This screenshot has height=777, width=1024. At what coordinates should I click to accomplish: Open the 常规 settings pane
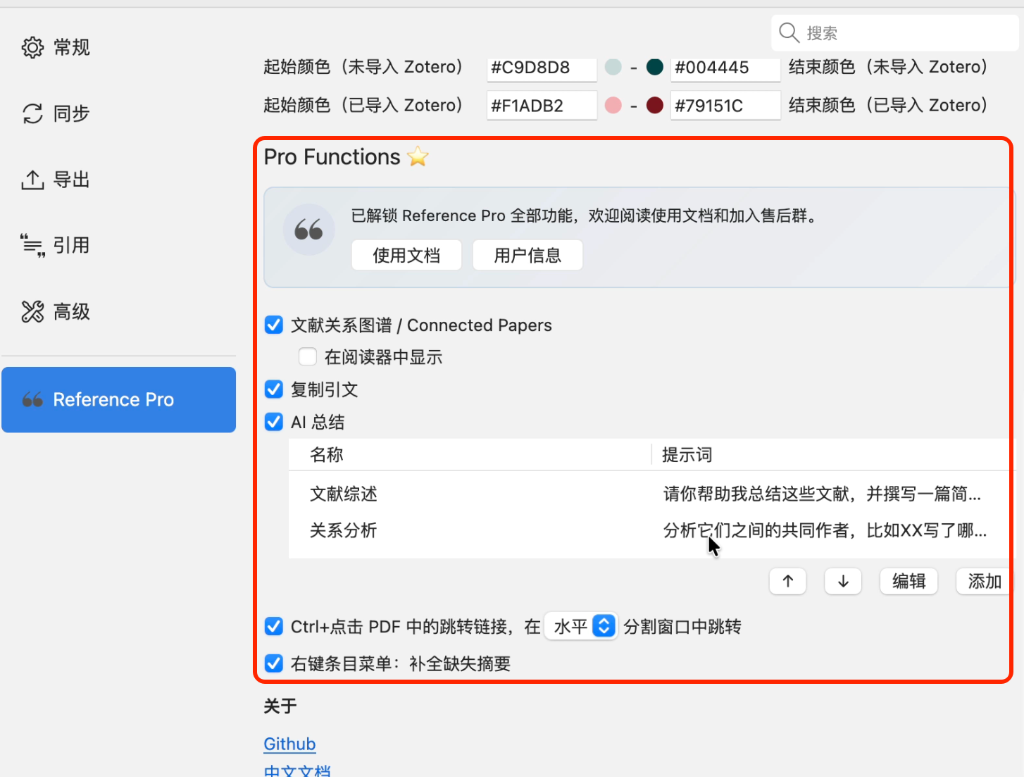119,48
